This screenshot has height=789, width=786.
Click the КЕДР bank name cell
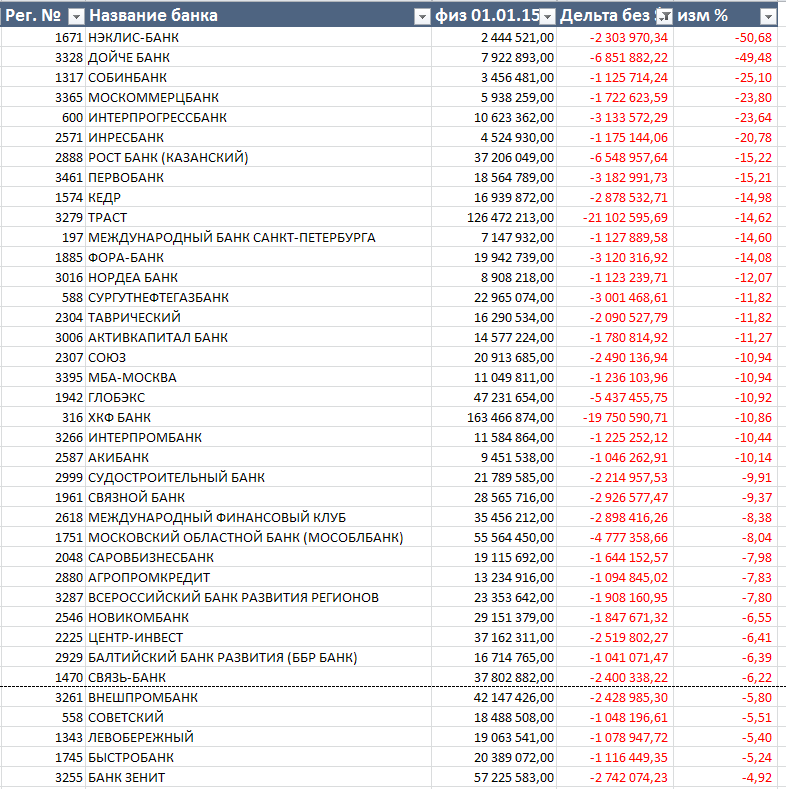[258, 197]
